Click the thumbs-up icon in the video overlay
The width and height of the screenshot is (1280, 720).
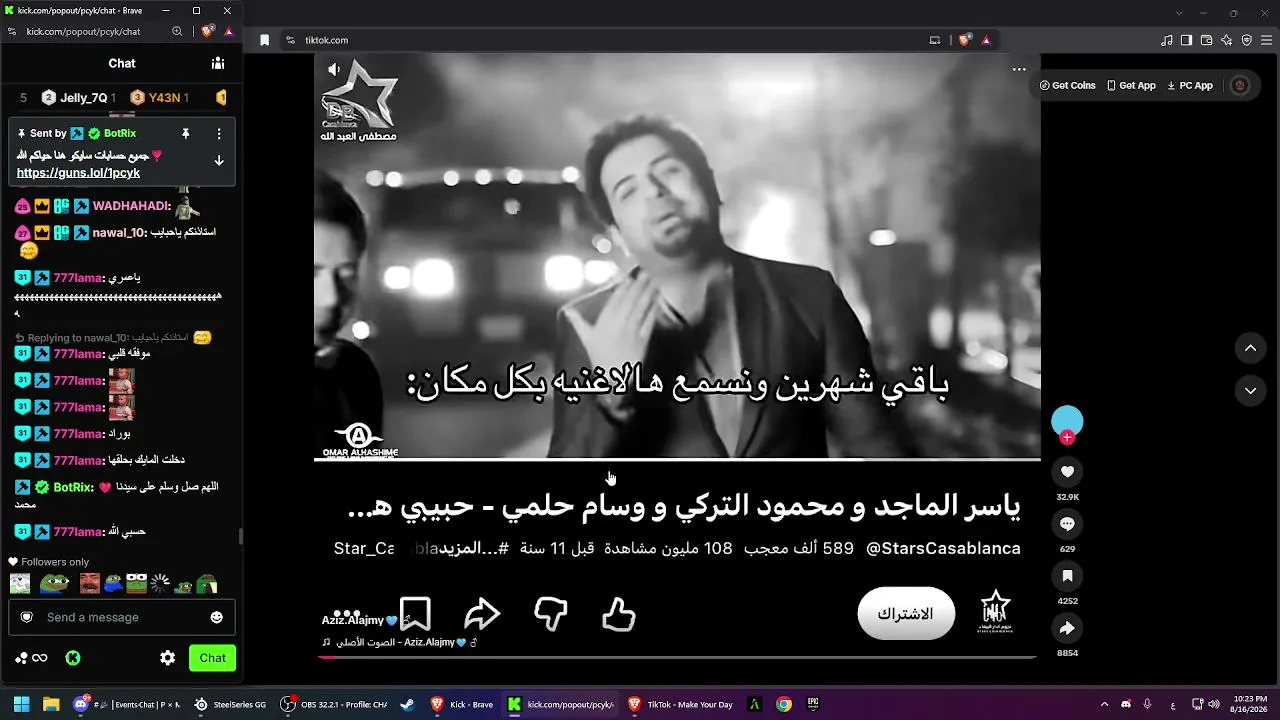tap(619, 614)
